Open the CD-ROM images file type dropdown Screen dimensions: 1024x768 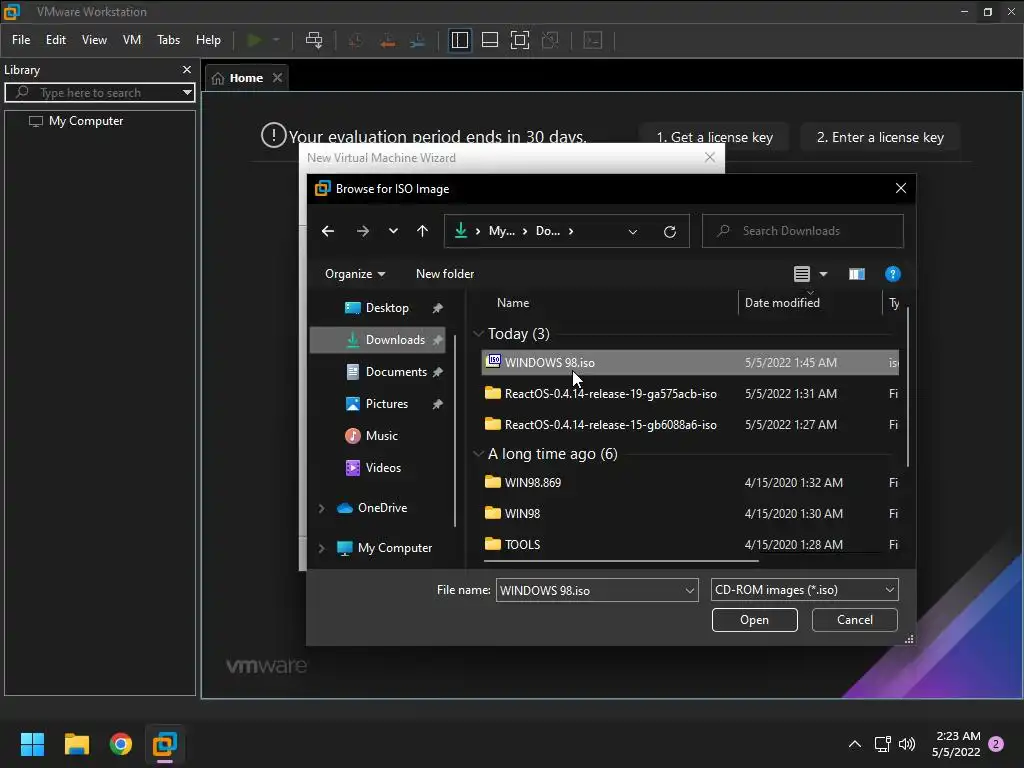click(x=805, y=590)
